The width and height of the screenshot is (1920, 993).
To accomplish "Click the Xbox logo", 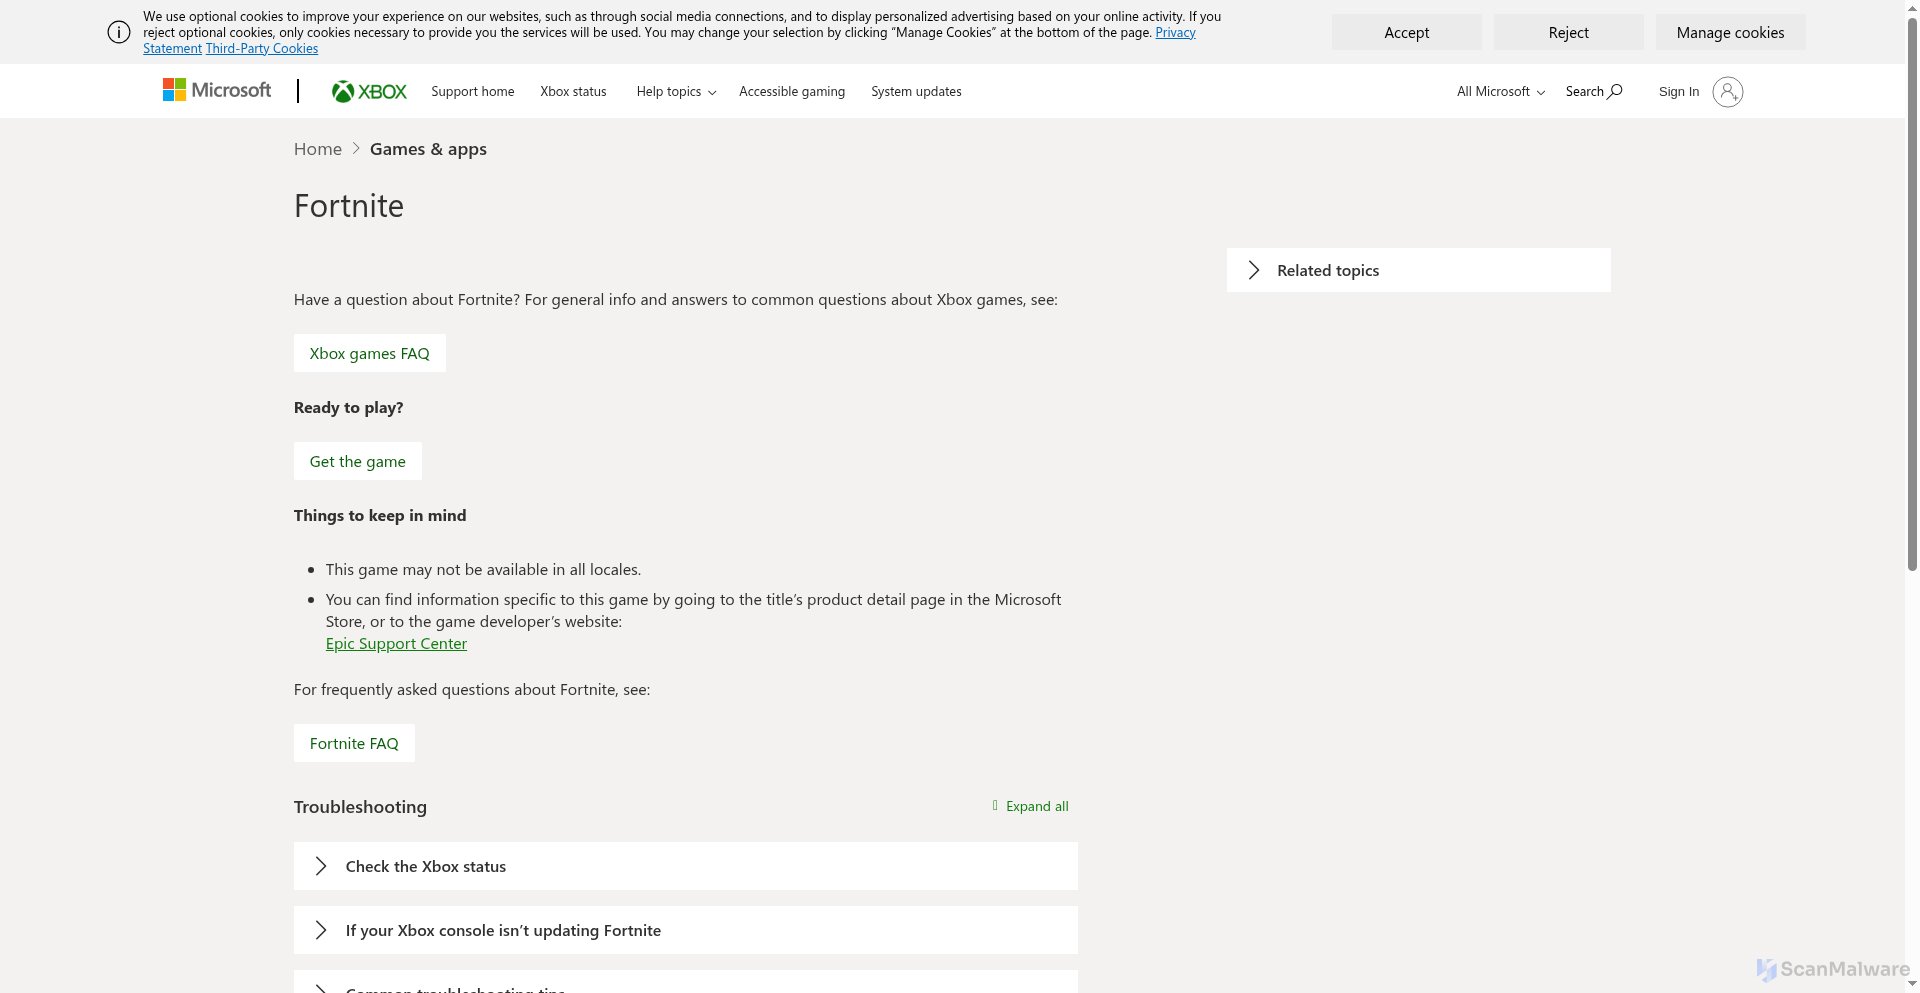I will click(x=369, y=91).
